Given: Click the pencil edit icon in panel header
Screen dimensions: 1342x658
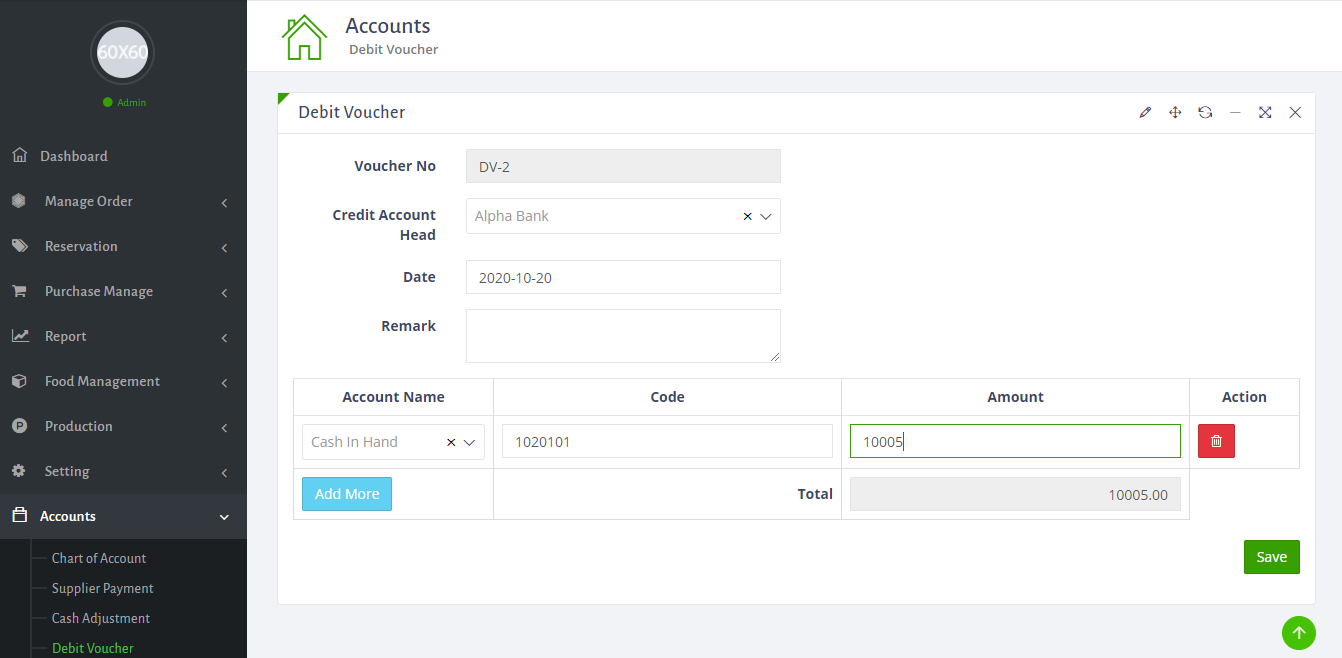Looking at the screenshot, I should click(x=1145, y=113).
